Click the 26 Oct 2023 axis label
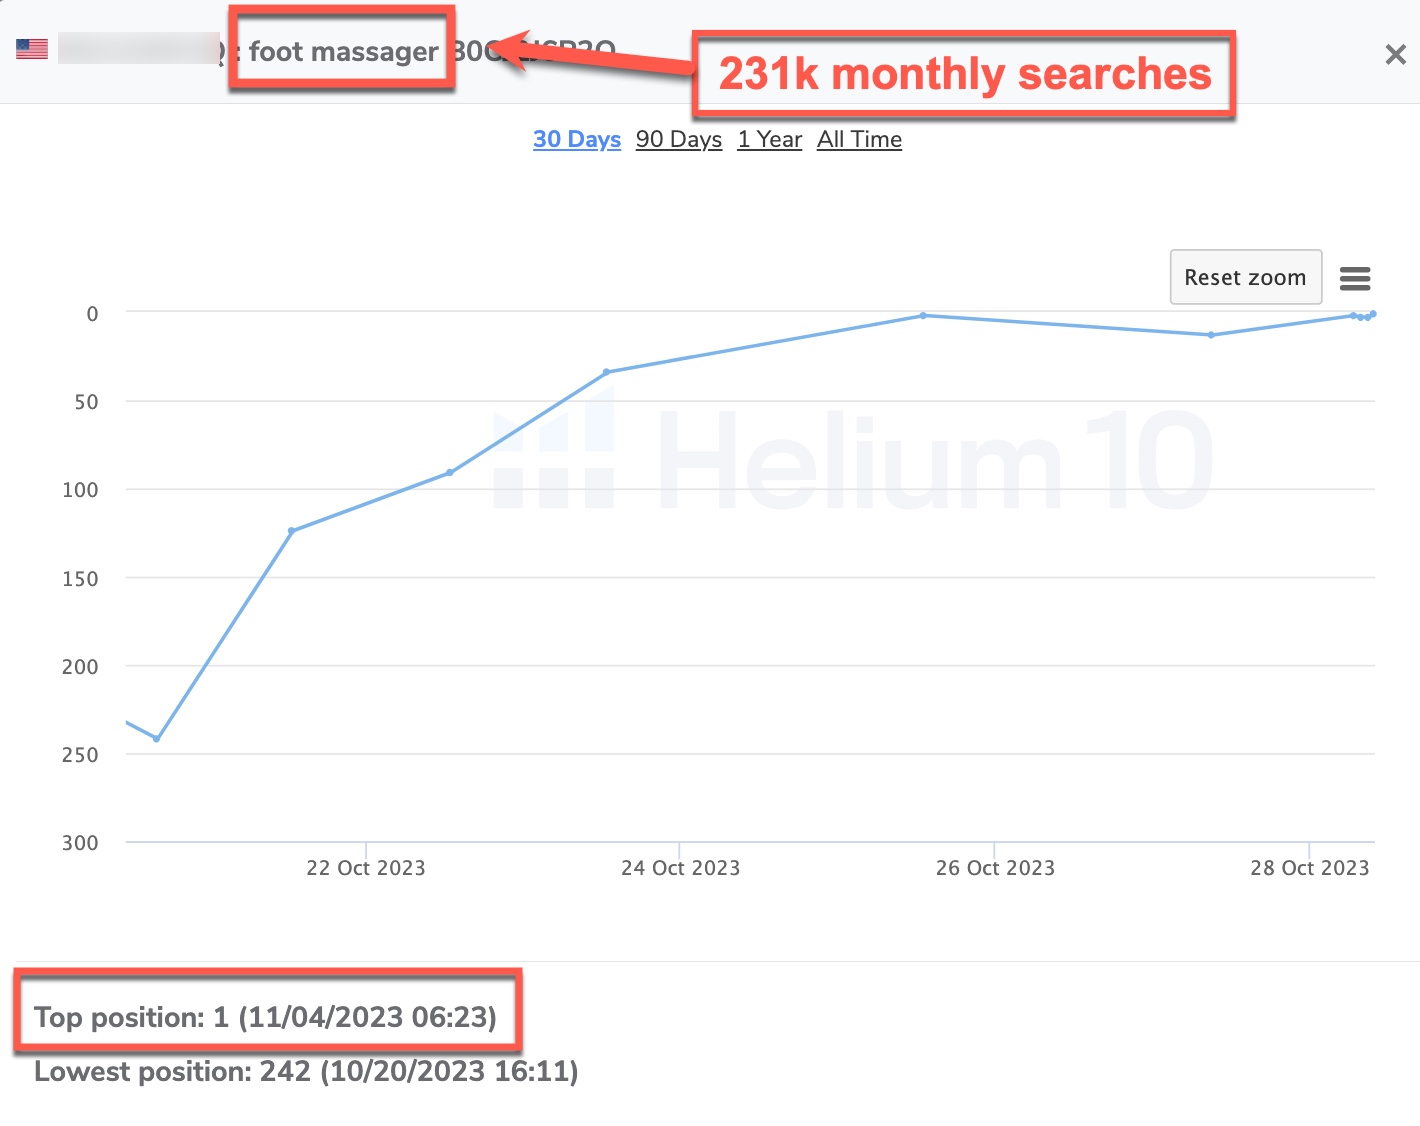Screen dimensions: 1420x1126 995,868
